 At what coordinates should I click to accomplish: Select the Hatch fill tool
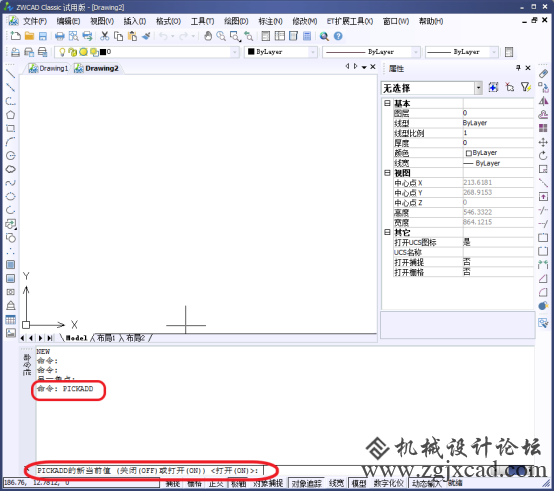point(11,265)
